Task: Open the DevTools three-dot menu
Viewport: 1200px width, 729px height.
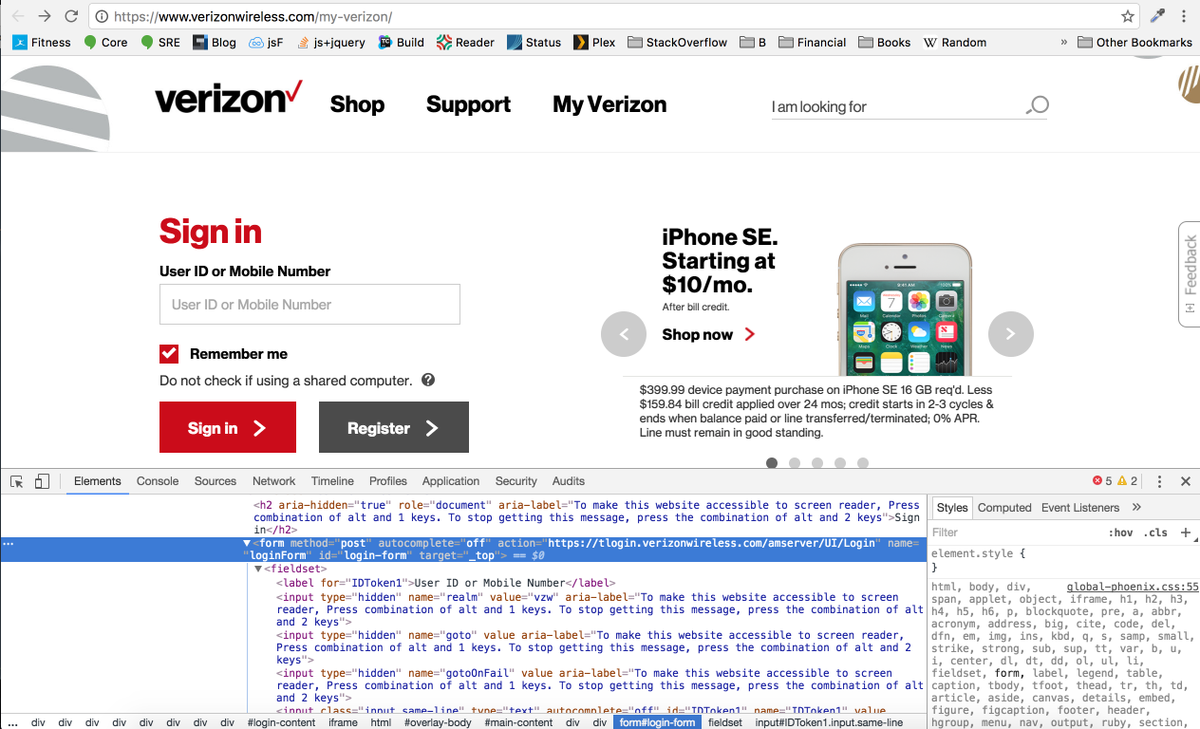Action: click(1160, 481)
